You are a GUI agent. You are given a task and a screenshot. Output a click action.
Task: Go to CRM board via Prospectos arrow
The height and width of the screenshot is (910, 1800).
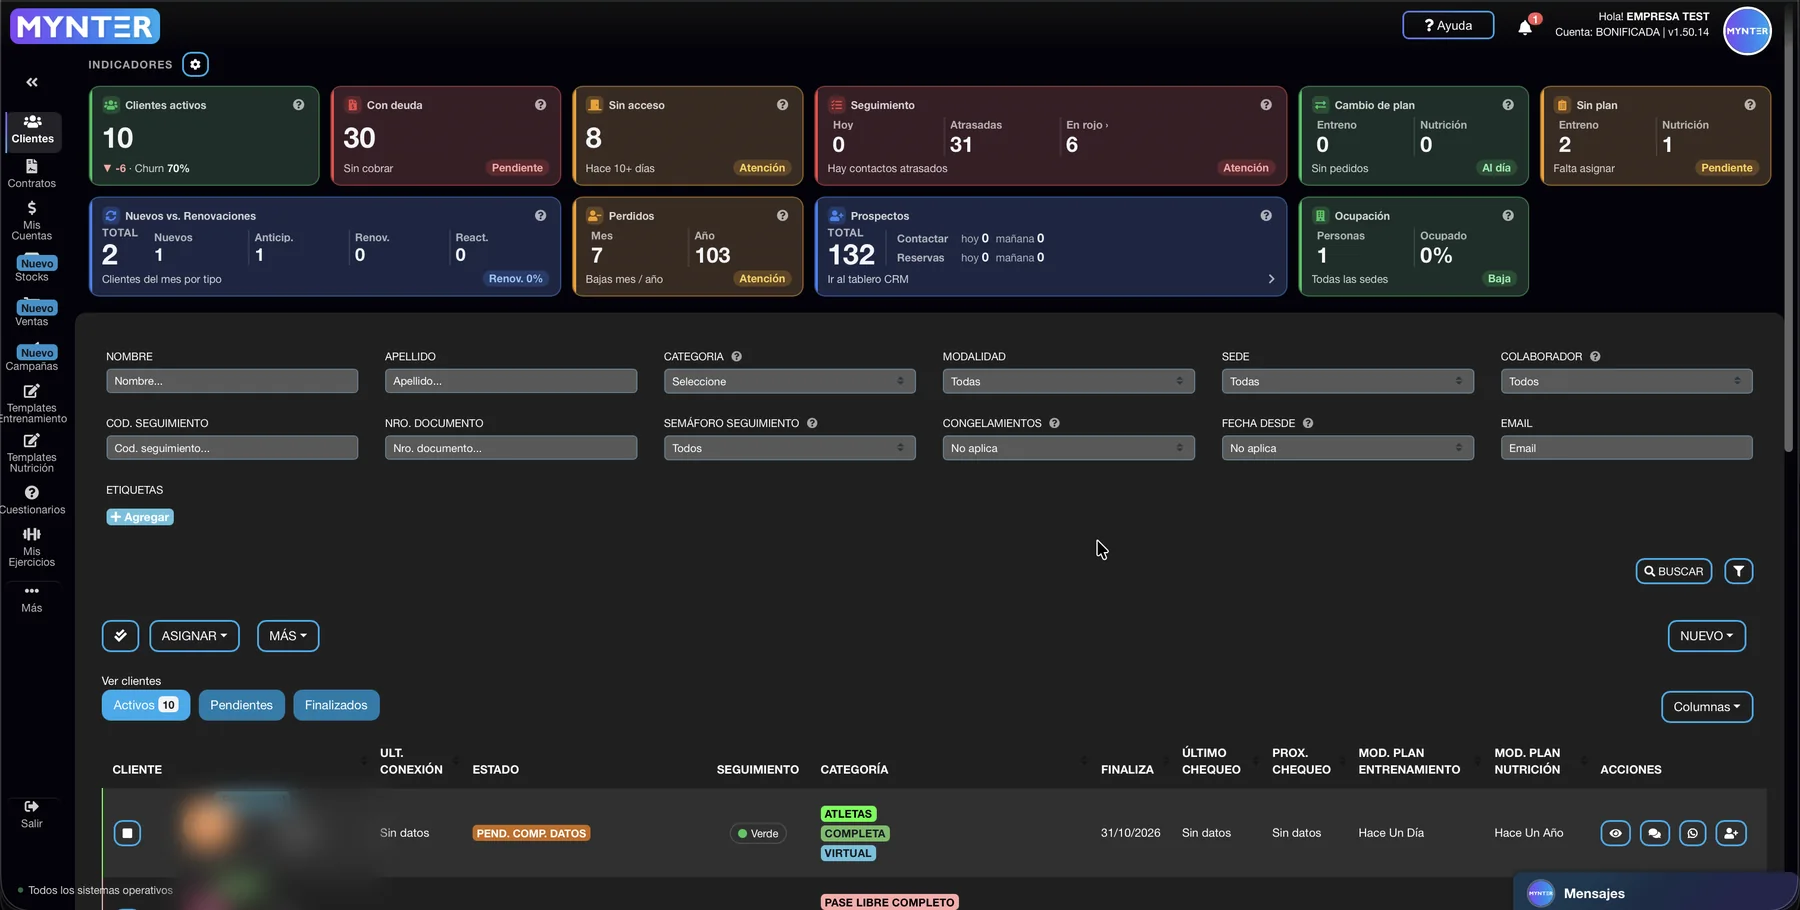pyautogui.click(x=1271, y=279)
